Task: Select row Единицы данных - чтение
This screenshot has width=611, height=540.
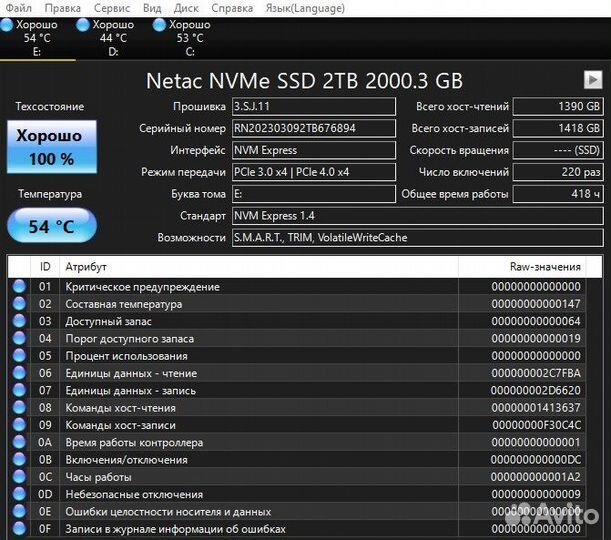Action: [x=297, y=373]
